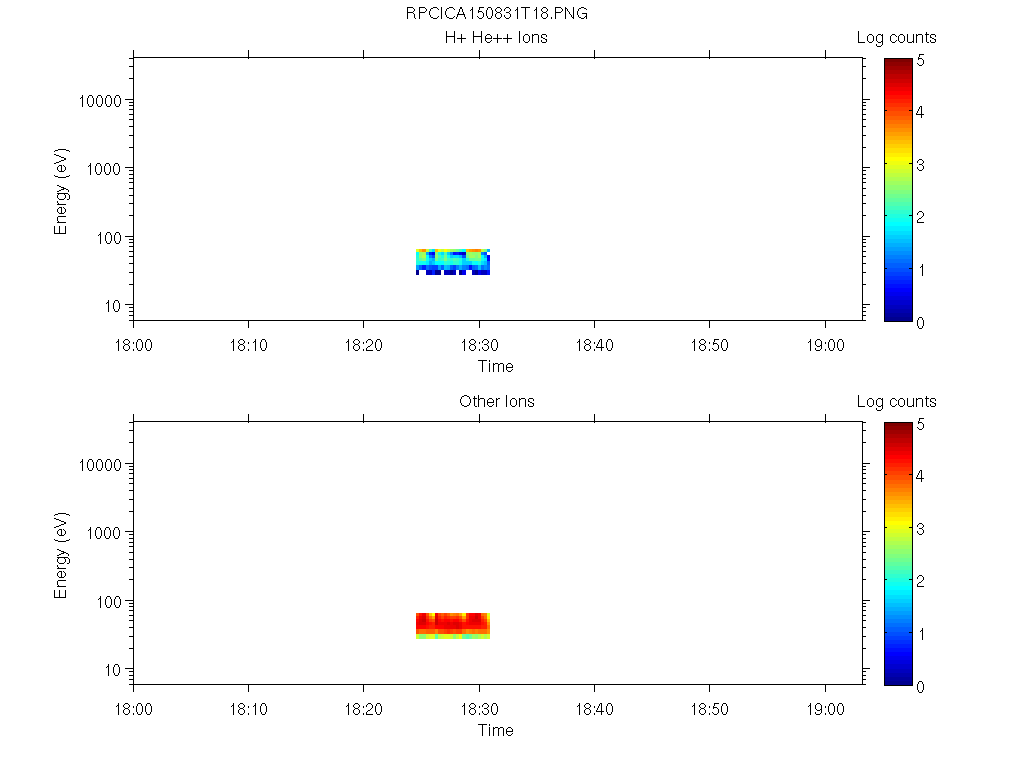Click the 18:00 tick label of Other Ions plot
This screenshot has height=768, width=1024.
[133, 709]
